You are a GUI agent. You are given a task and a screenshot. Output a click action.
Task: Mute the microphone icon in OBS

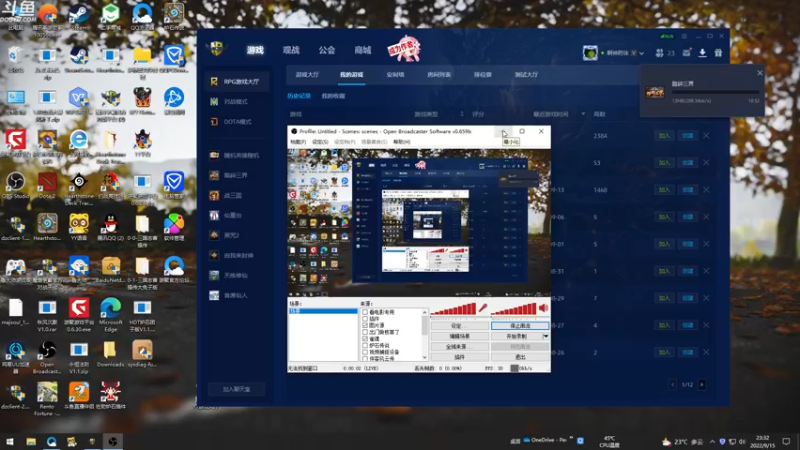[482, 308]
